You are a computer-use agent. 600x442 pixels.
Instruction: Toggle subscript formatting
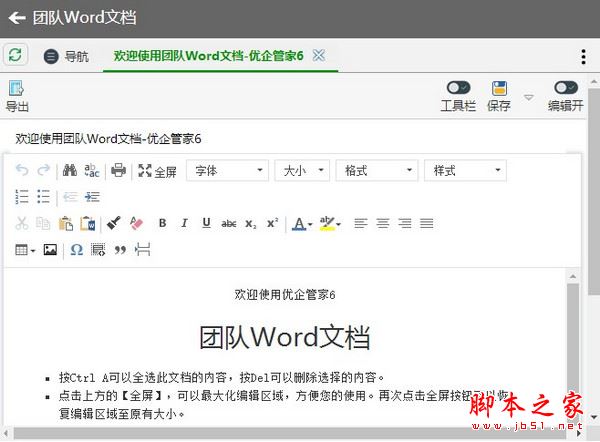tap(251, 223)
